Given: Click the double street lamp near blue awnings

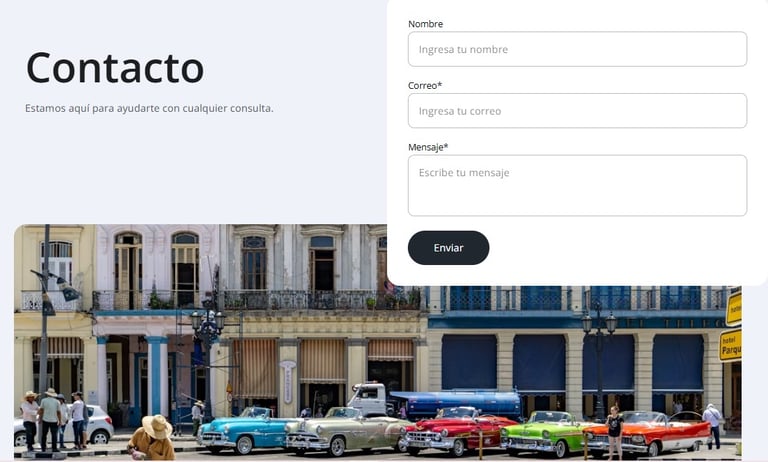Looking at the screenshot, I should pos(599,363).
